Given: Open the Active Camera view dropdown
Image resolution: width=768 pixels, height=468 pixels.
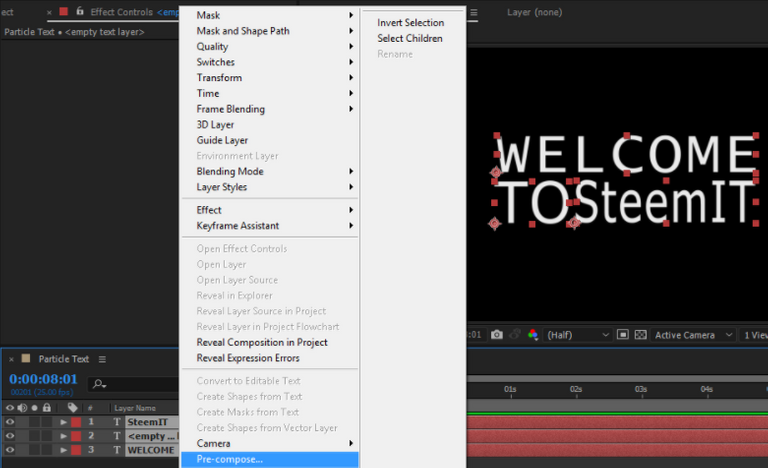Looking at the screenshot, I should click(x=693, y=335).
